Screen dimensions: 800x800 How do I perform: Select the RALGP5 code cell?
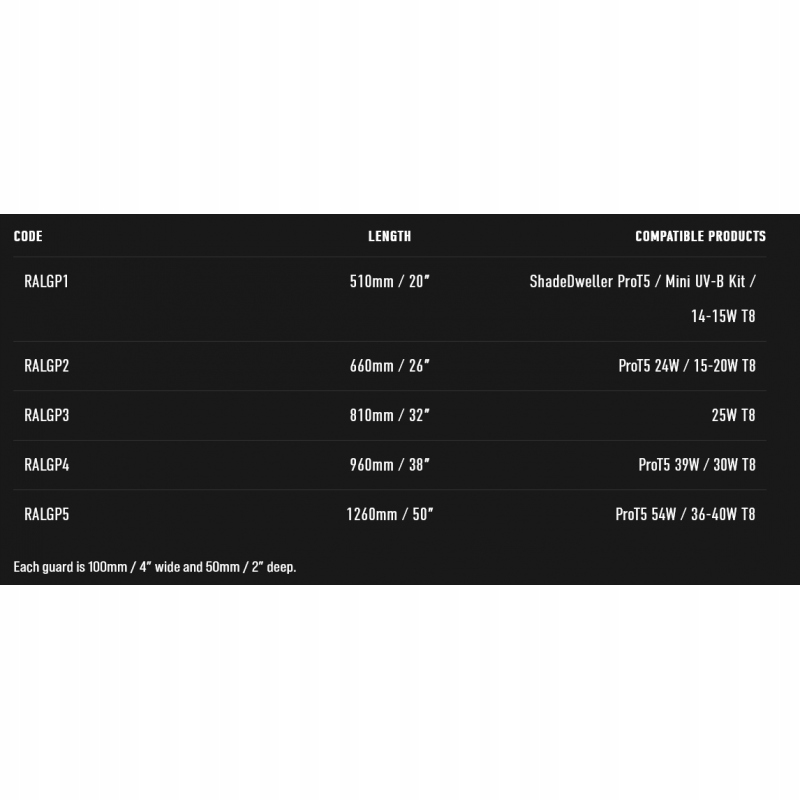(46, 515)
